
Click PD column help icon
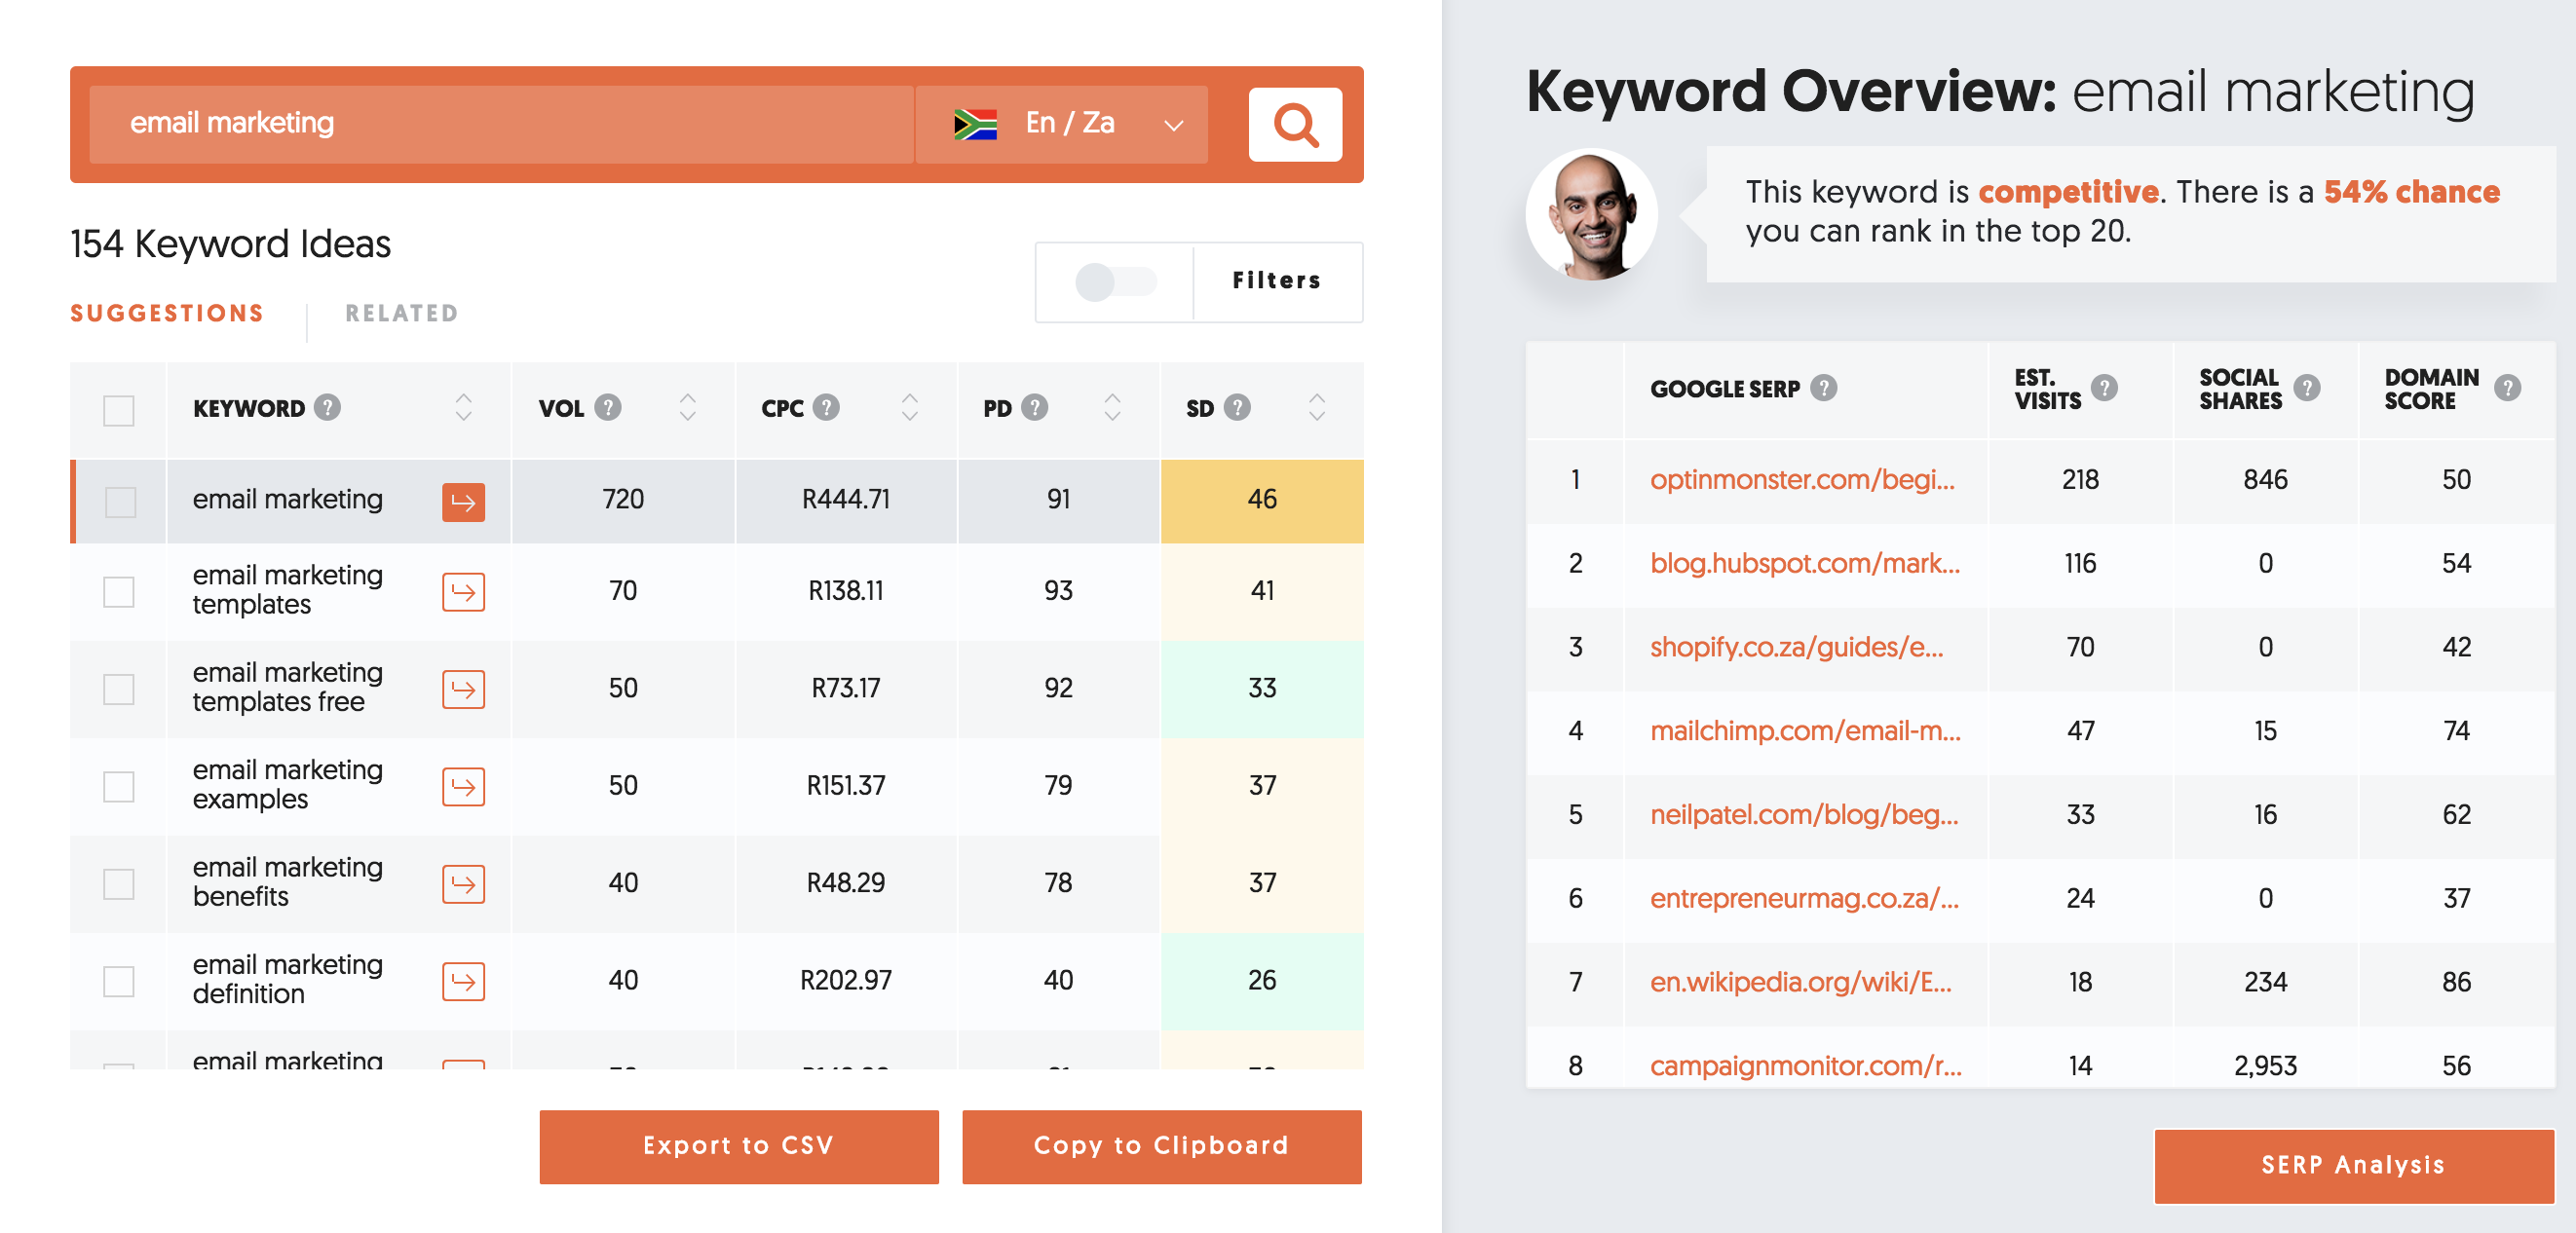(1035, 407)
